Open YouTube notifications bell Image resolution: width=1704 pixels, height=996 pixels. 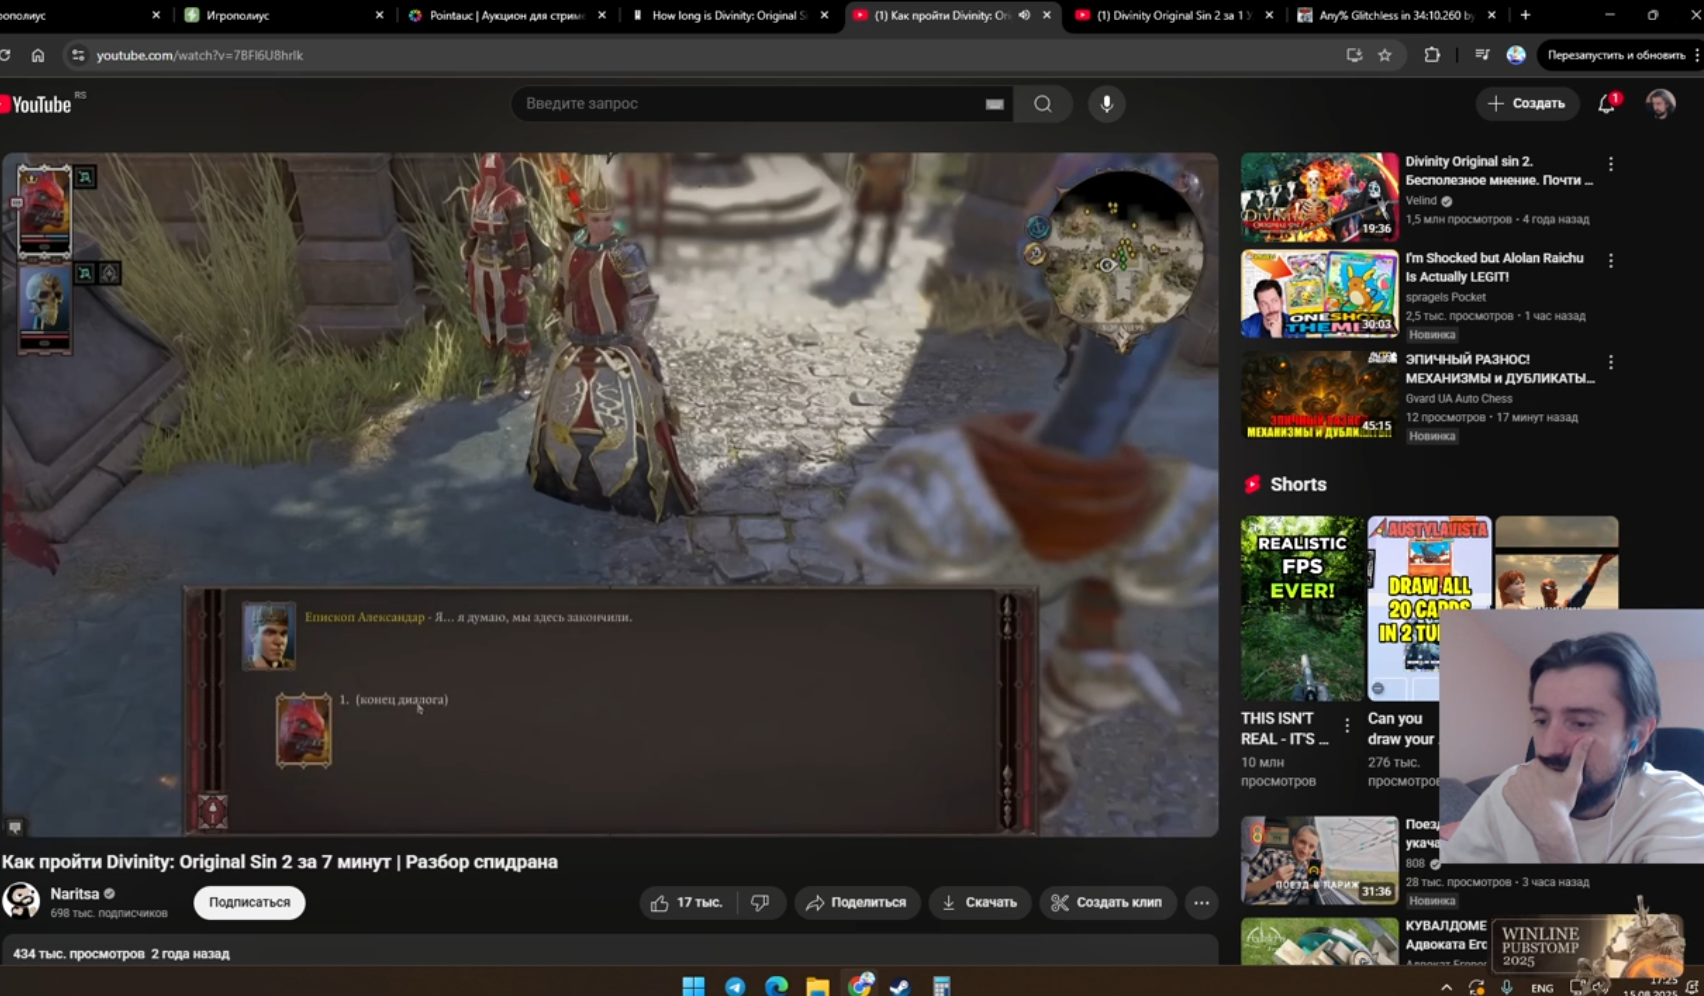pos(1607,104)
